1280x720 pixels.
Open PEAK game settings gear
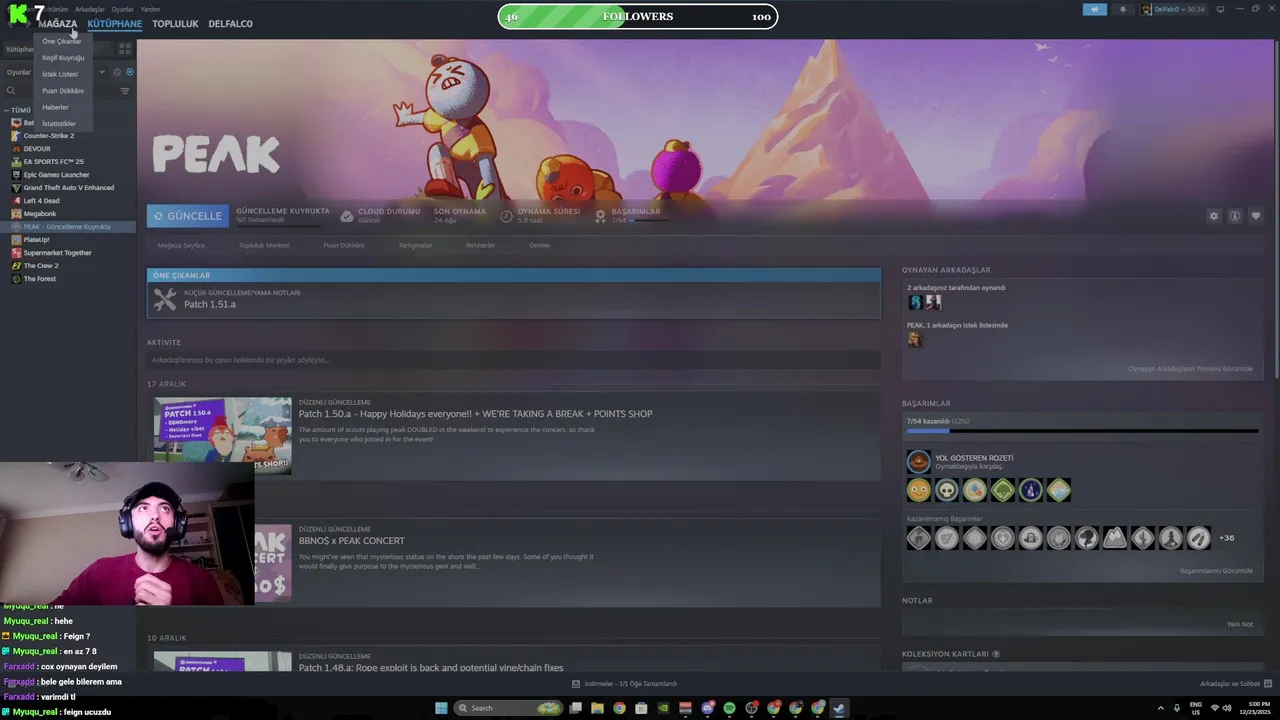[x=1214, y=216]
